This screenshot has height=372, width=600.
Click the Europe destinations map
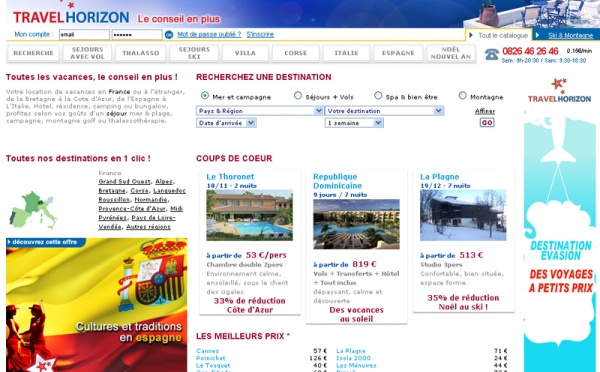coord(33,210)
